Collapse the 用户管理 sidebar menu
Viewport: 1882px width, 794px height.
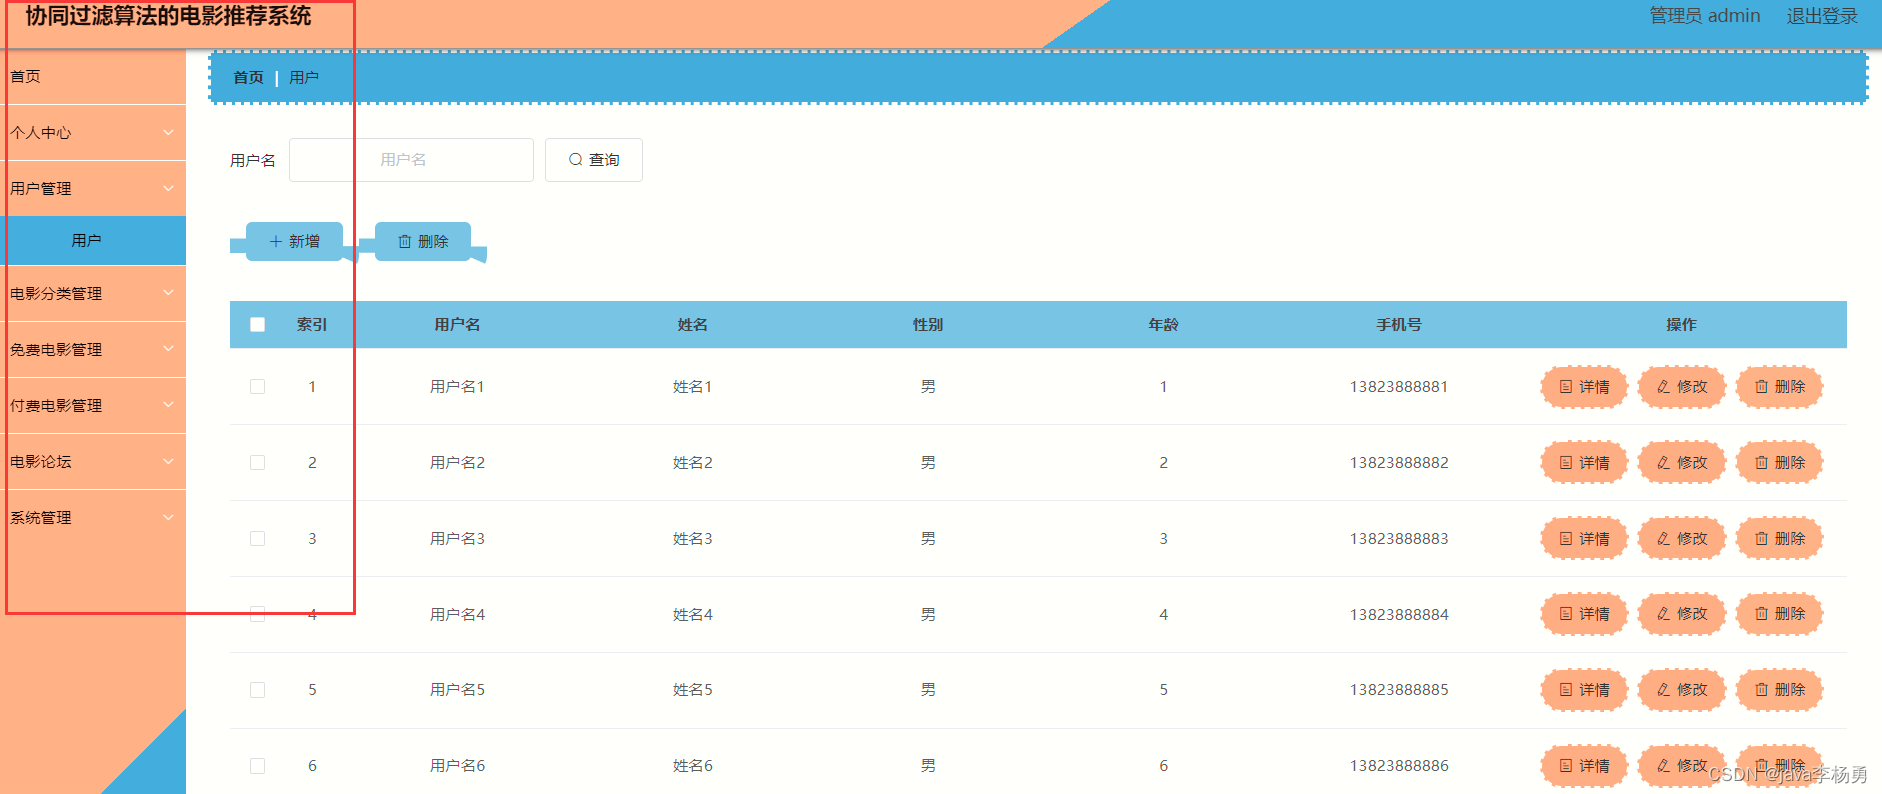(93, 189)
